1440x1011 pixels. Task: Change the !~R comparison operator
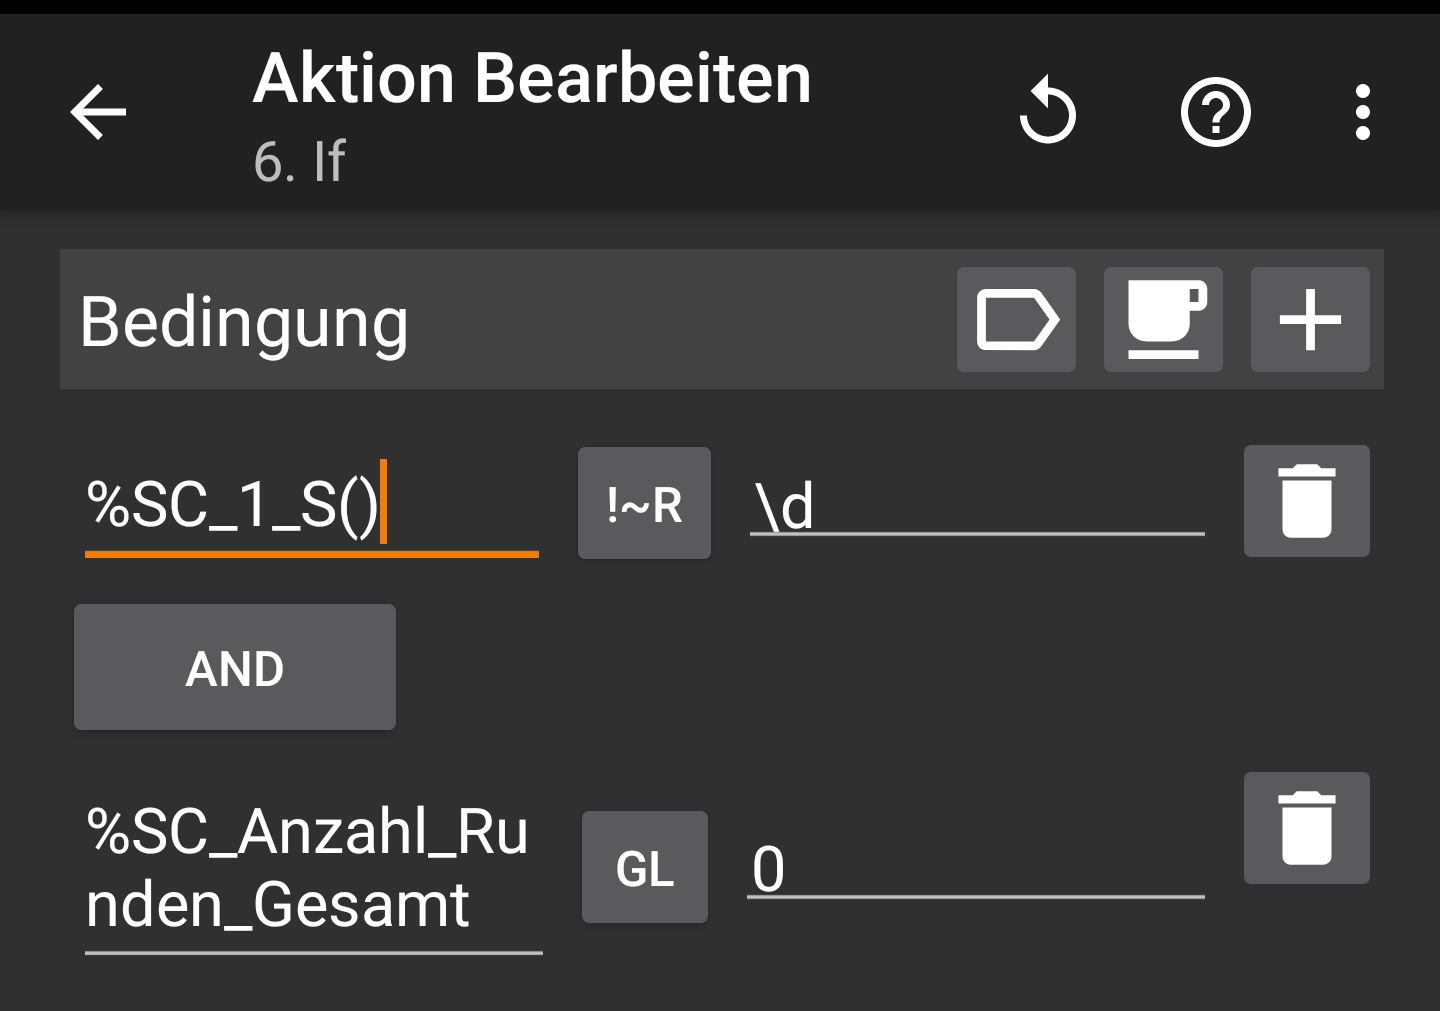[644, 503]
